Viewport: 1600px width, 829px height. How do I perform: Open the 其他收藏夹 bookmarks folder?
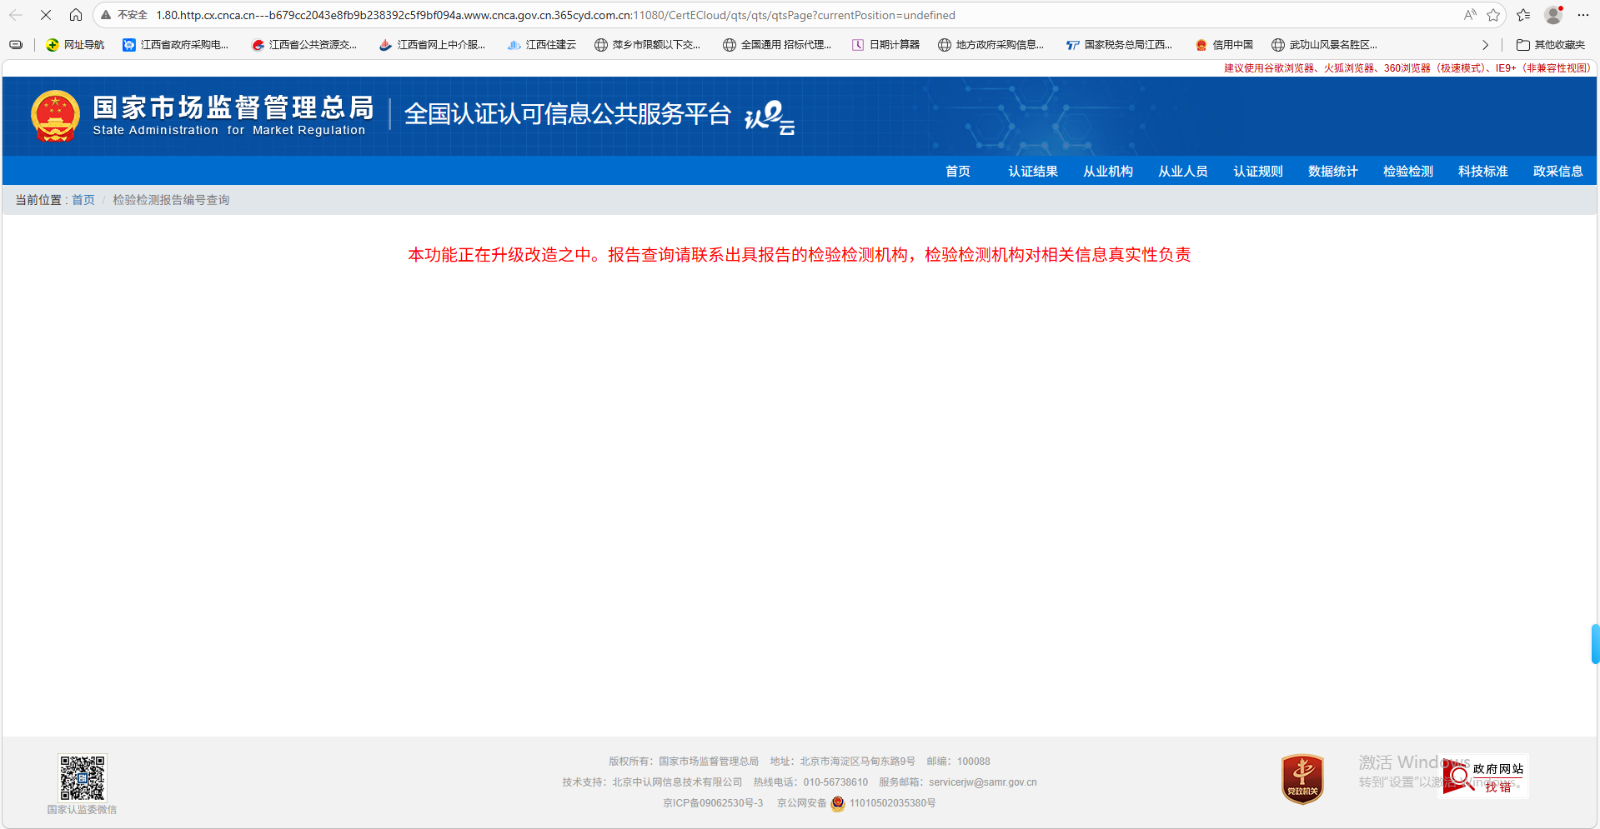tap(1551, 45)
